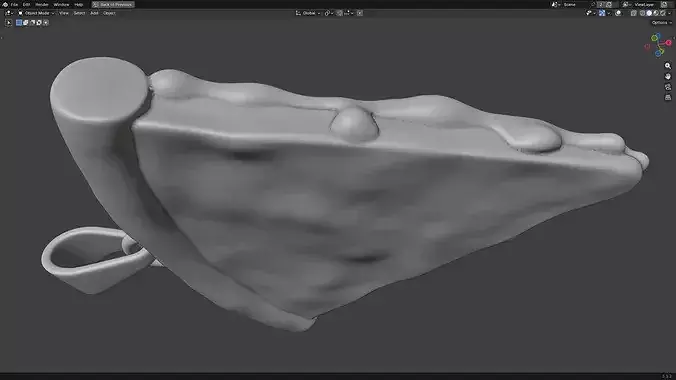Toggle the camera view icon
This screenshot has height=380, width=676.
tap(668, 87)
